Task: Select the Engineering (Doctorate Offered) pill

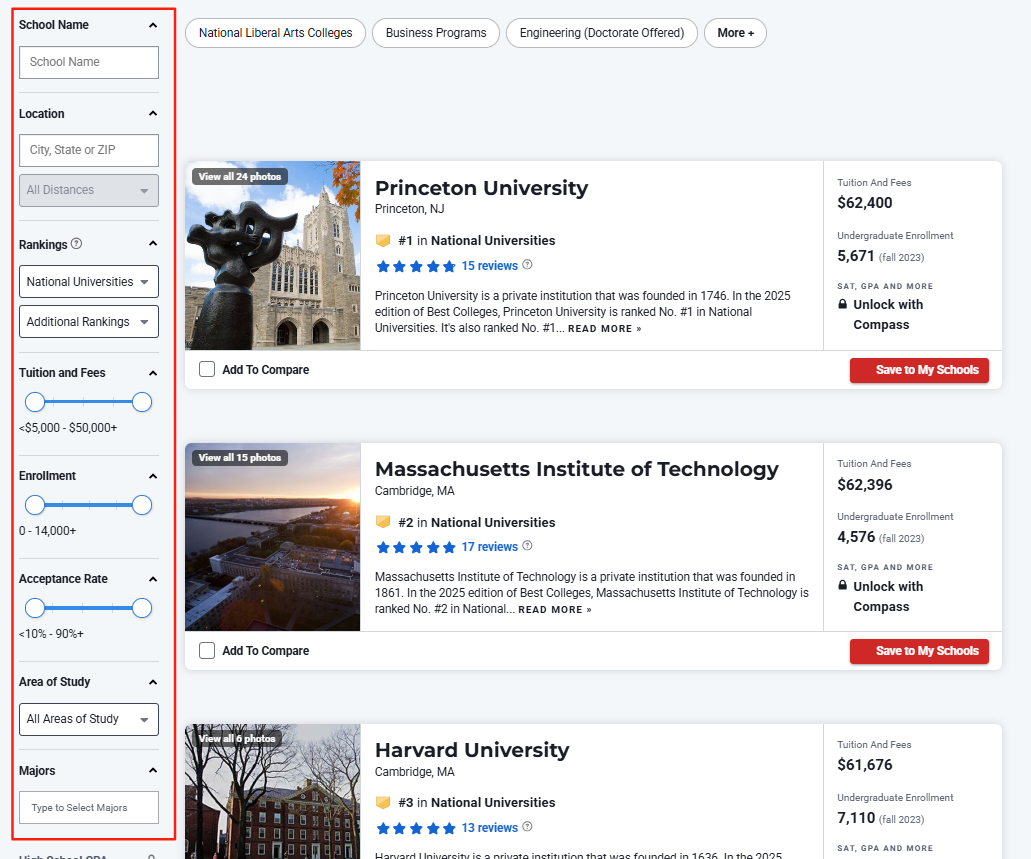Action: 602,33
